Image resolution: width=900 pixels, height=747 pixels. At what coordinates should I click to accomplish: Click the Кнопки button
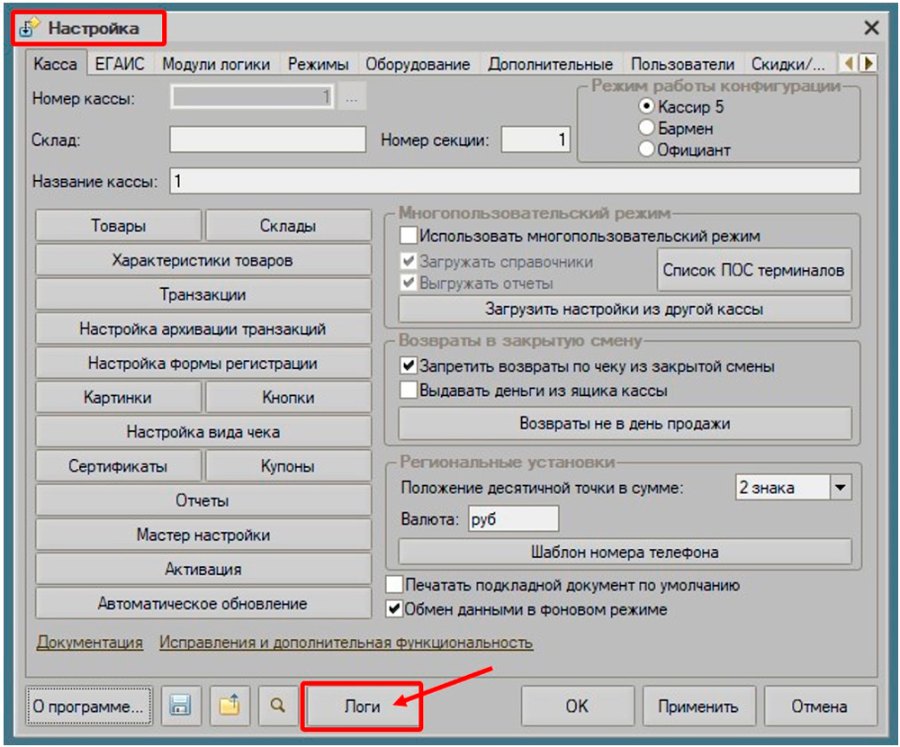coord(288,397)
